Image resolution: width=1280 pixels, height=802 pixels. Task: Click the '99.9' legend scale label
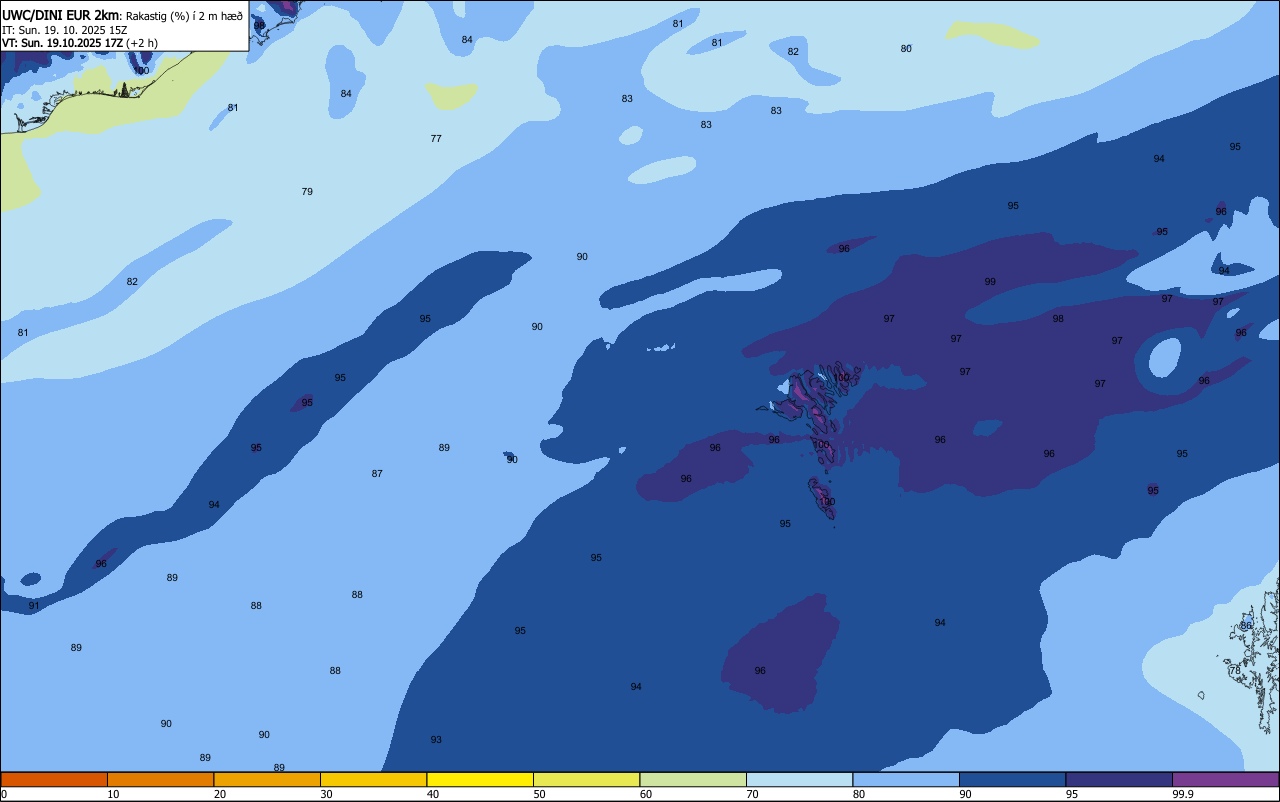pos(1183,794)
